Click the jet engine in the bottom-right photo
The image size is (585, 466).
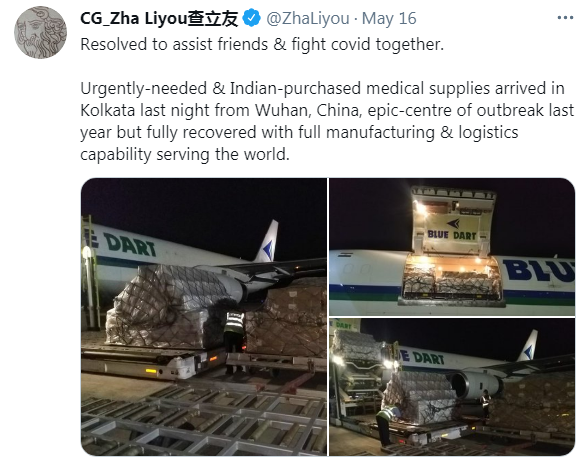click(x=475, y=384)
